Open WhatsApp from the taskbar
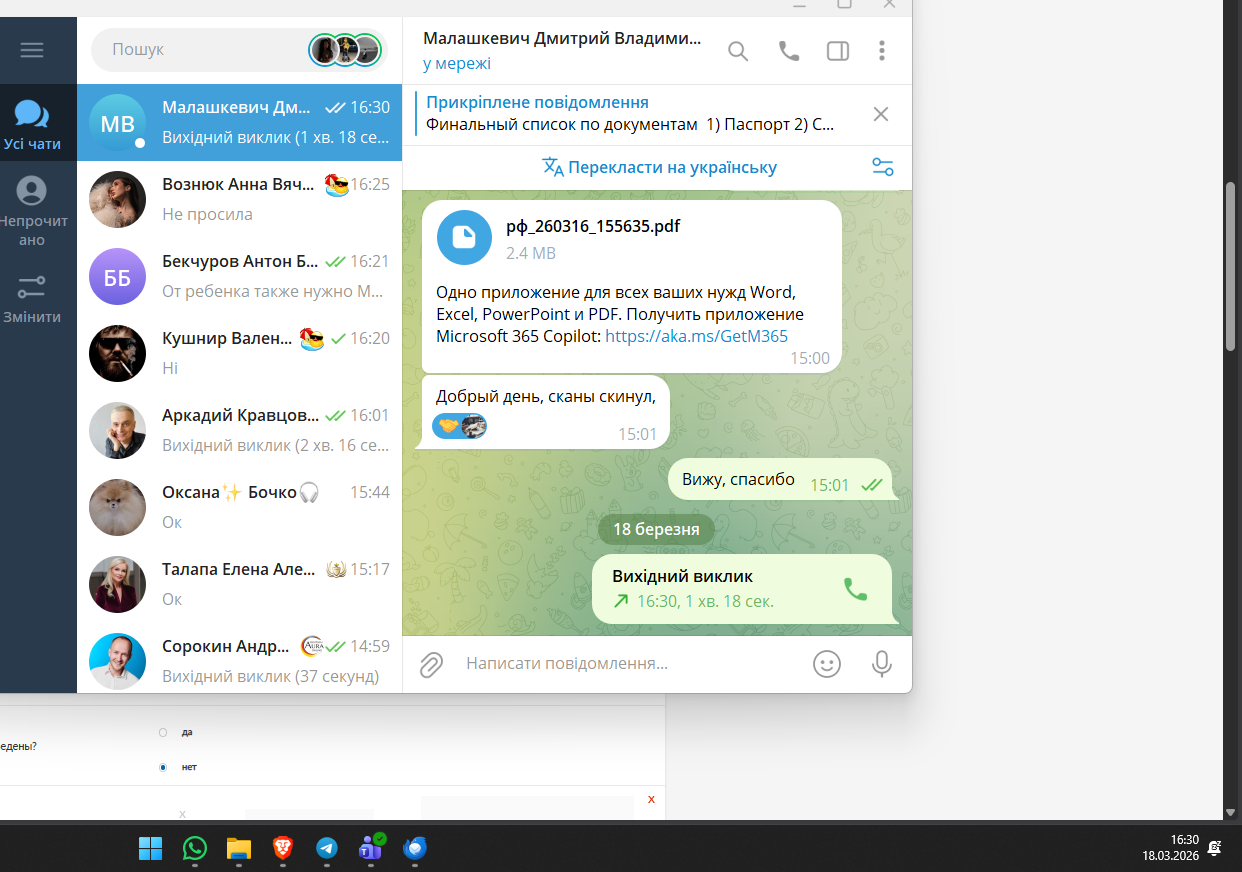 (x=194, y=848)
